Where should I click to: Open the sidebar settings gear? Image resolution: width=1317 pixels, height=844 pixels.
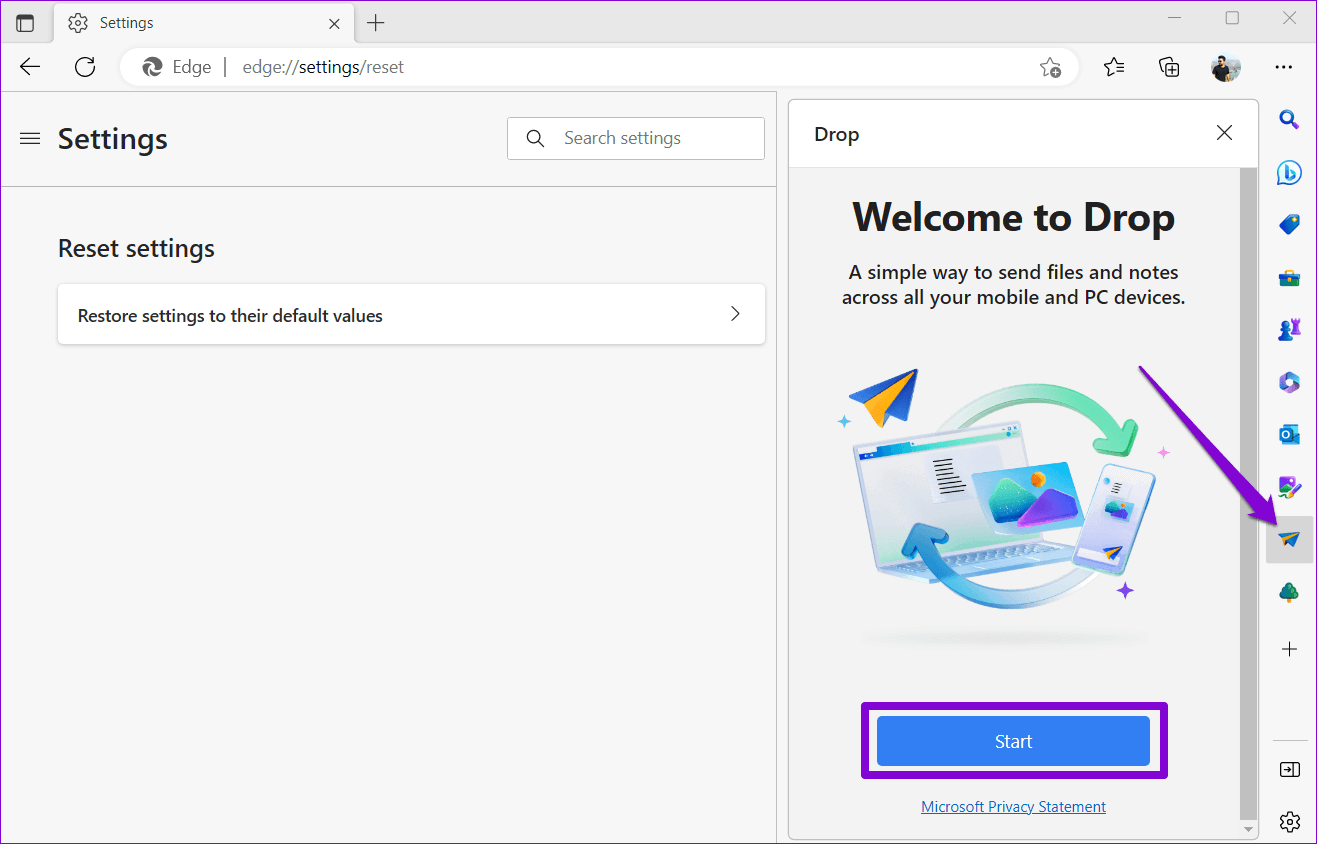[x=1289, y=822]
